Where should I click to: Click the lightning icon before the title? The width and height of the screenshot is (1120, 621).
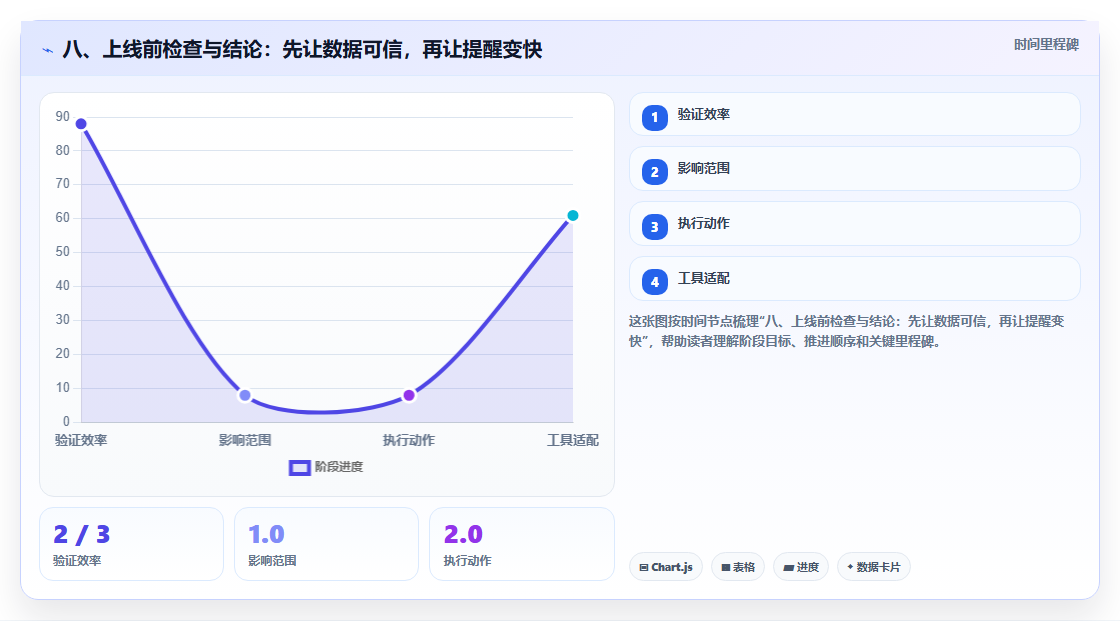48,50
